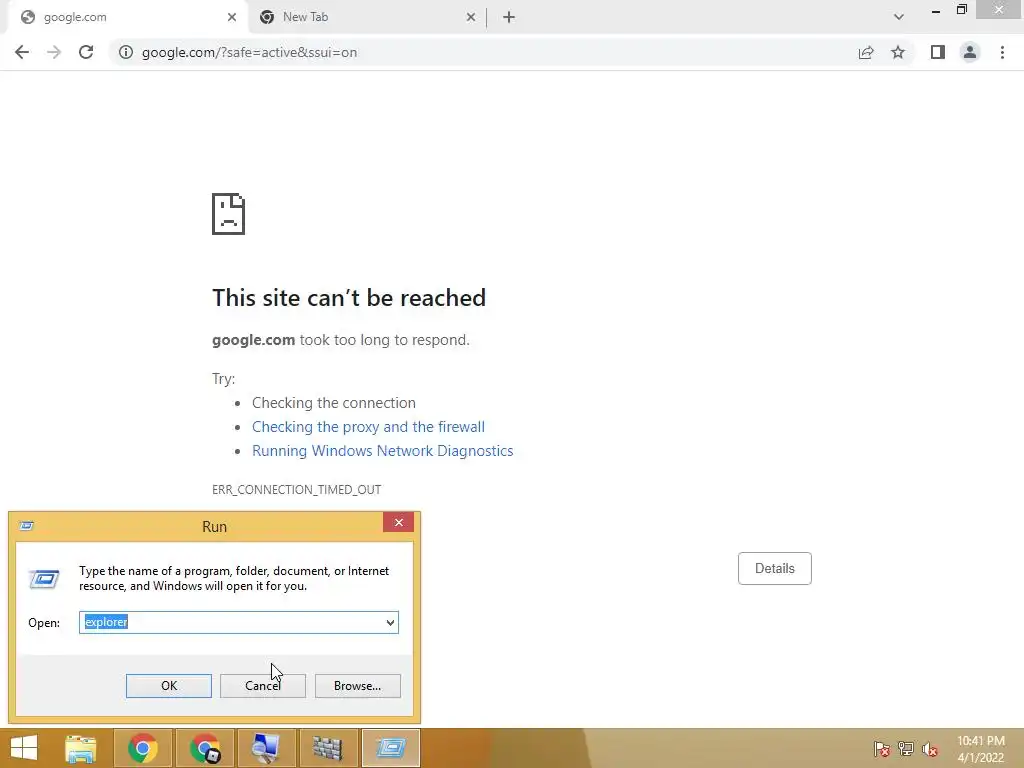Cancel the Run dialog

point(263,686)
